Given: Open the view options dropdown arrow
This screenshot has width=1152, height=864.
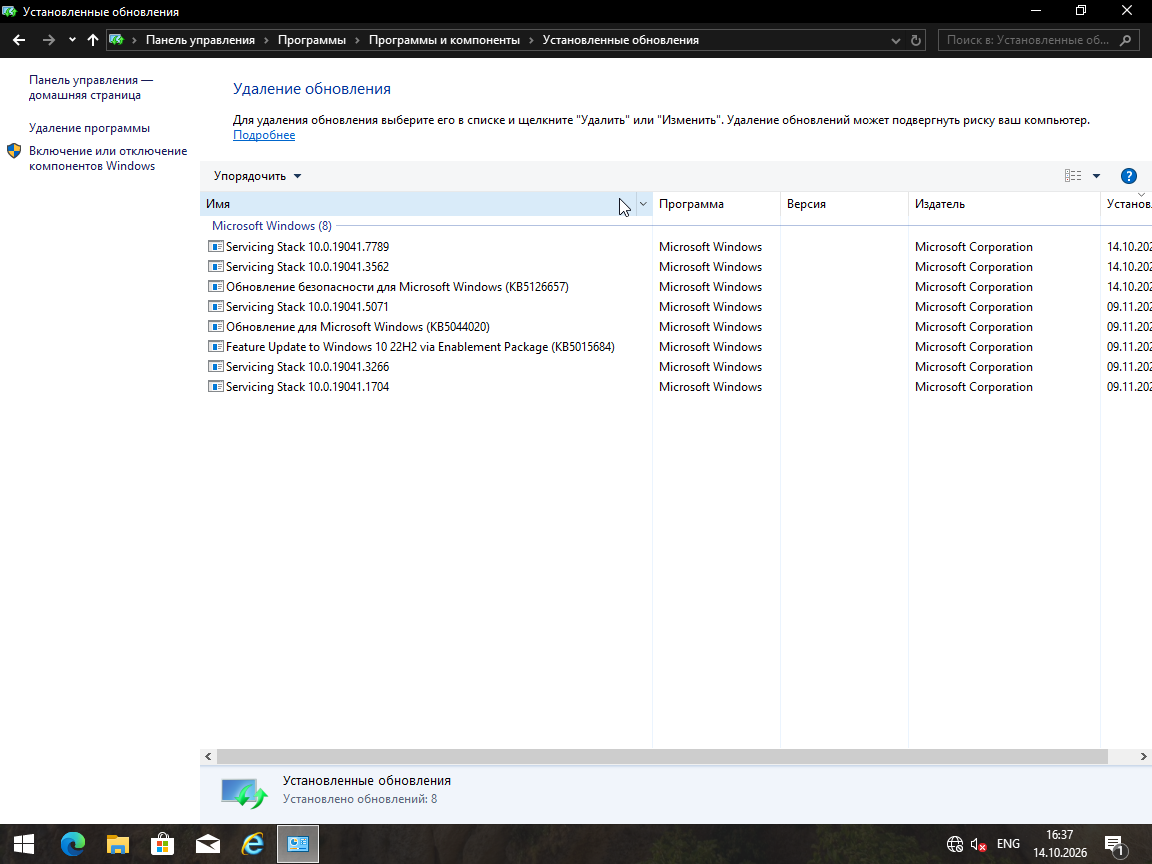Looking at the screenshot, I should pyautogui.click(x=1096, y=176).
